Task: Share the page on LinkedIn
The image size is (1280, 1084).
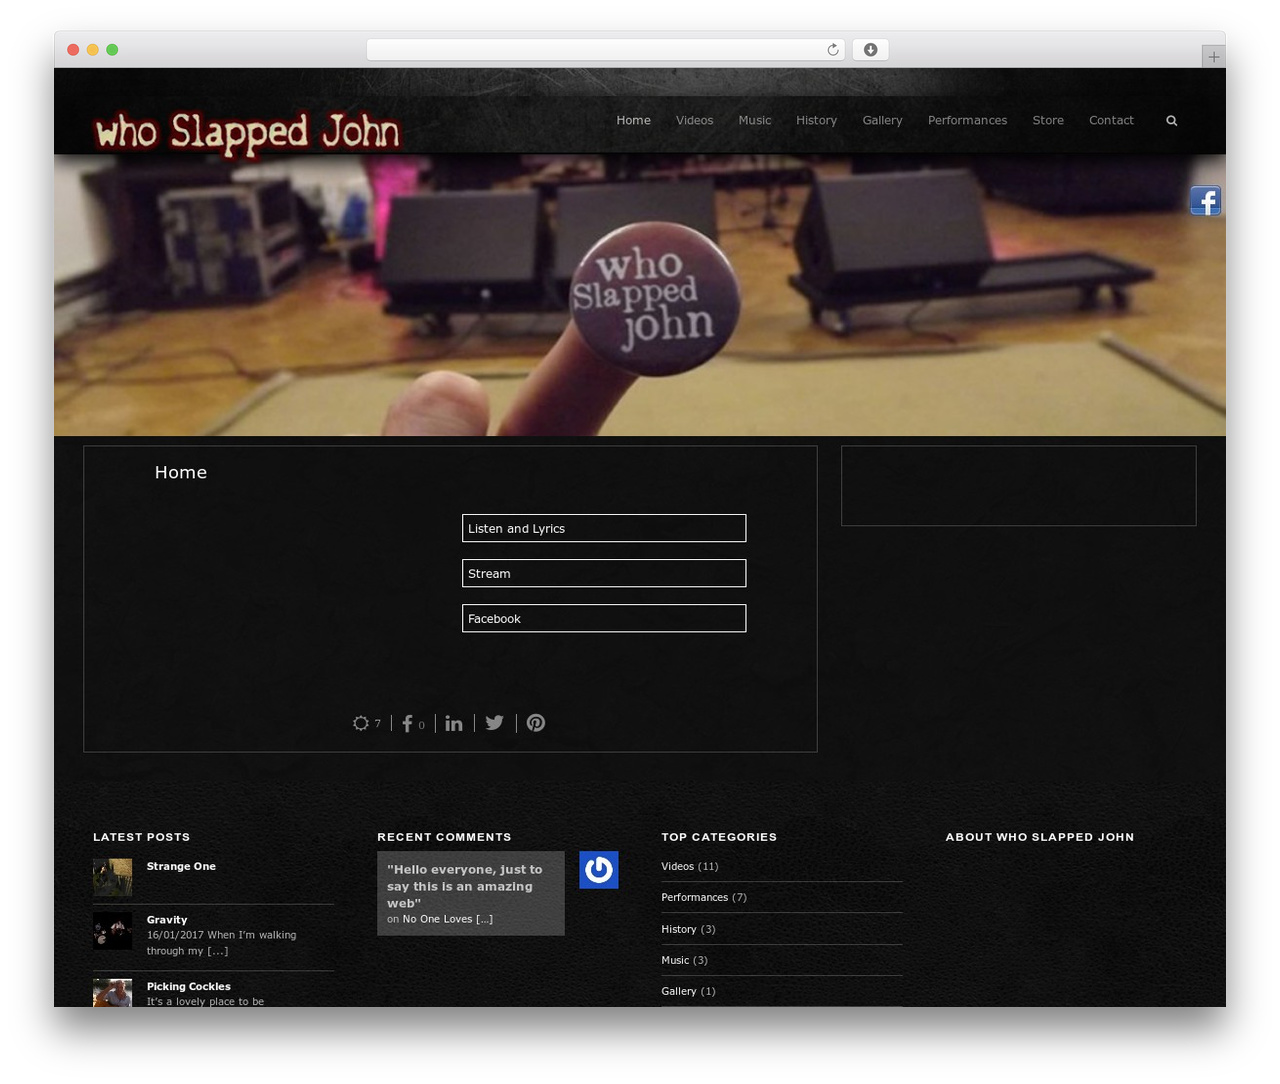Action: 454,723
